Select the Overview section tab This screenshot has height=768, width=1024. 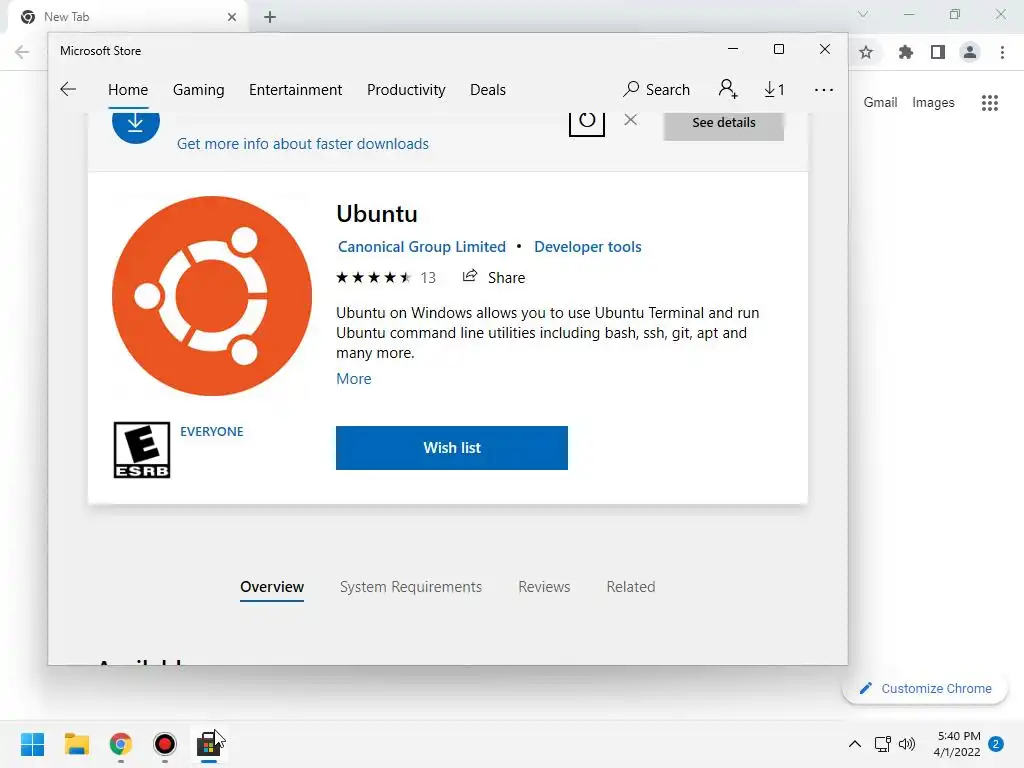pos(272,587)
